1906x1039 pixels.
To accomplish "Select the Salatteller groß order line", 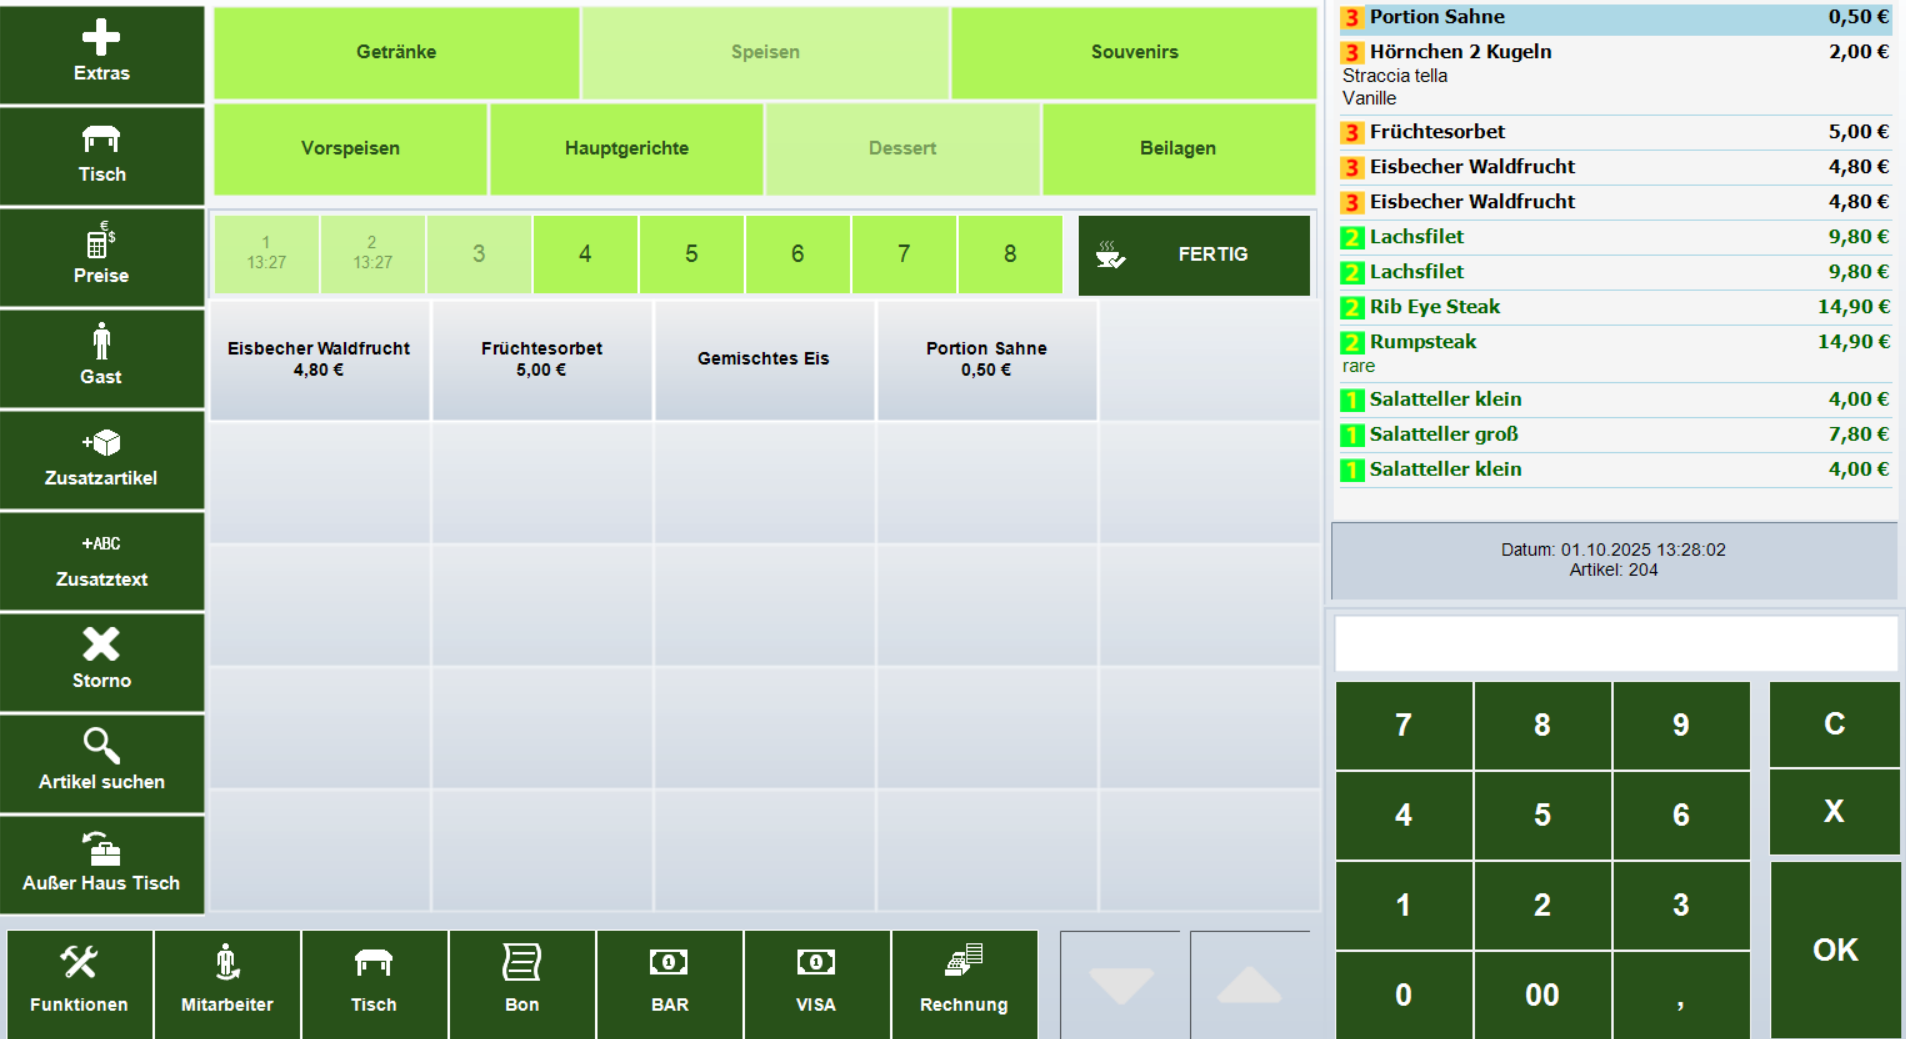I will (1615, 435).
